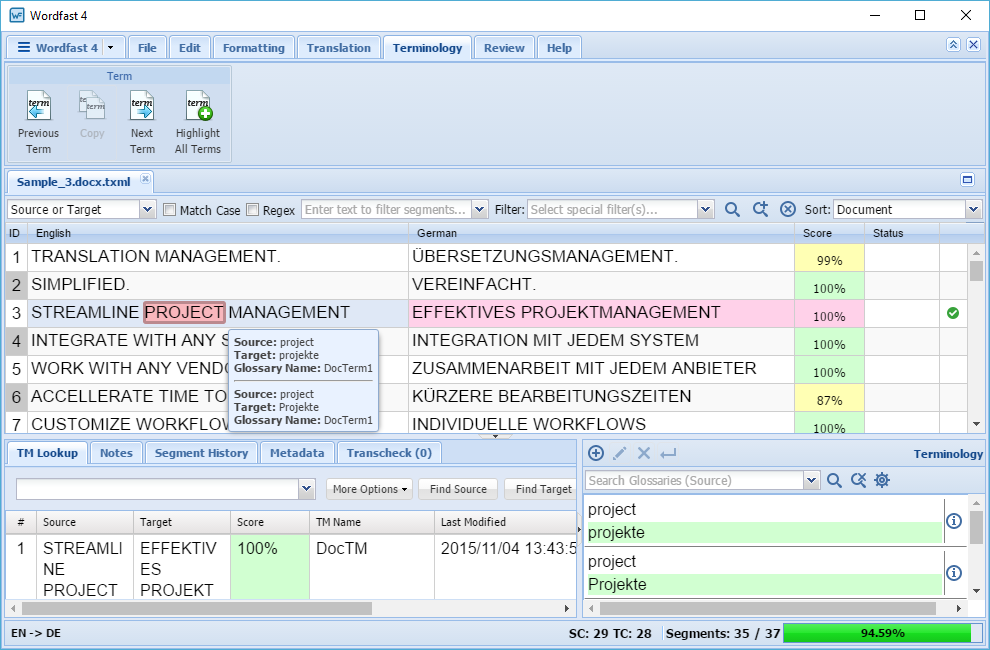Select the Terminology ribbon tab

click(427, 48)
